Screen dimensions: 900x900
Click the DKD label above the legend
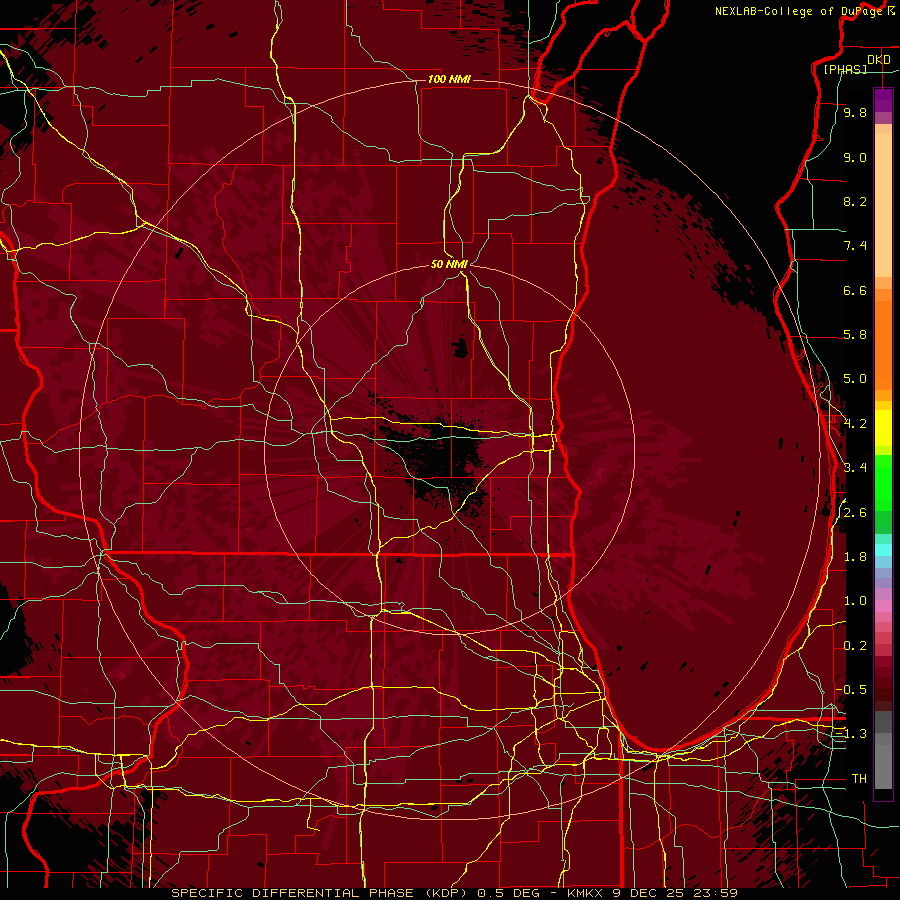coord(879,60)
